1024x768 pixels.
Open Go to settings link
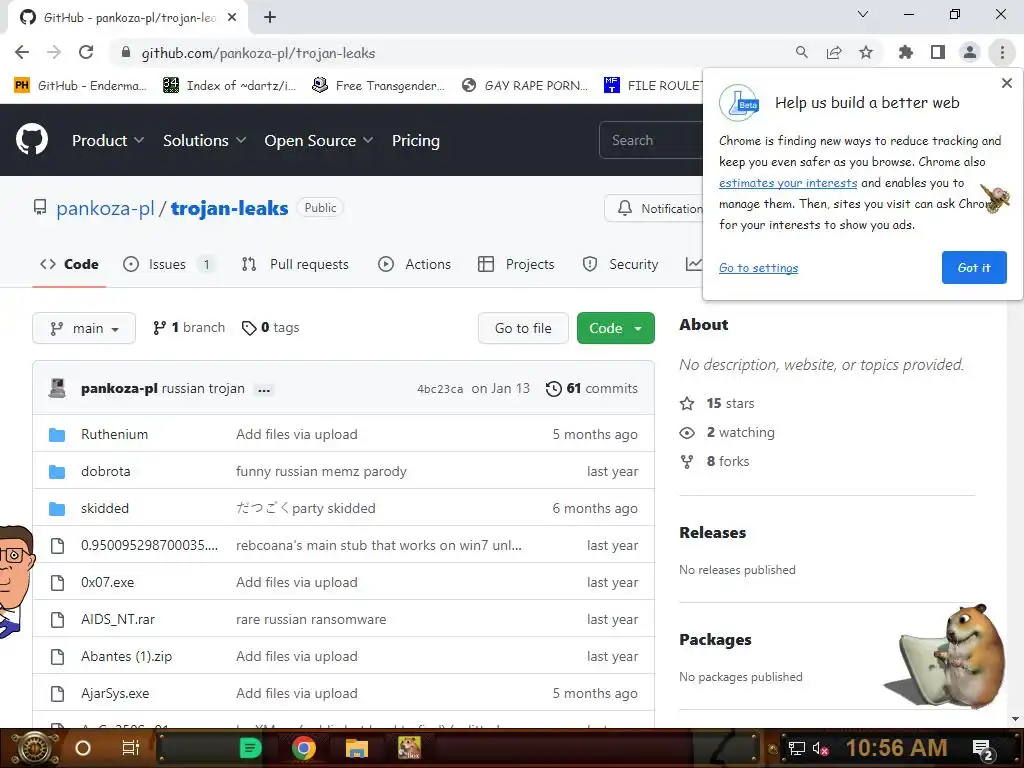tap(758, 268)
